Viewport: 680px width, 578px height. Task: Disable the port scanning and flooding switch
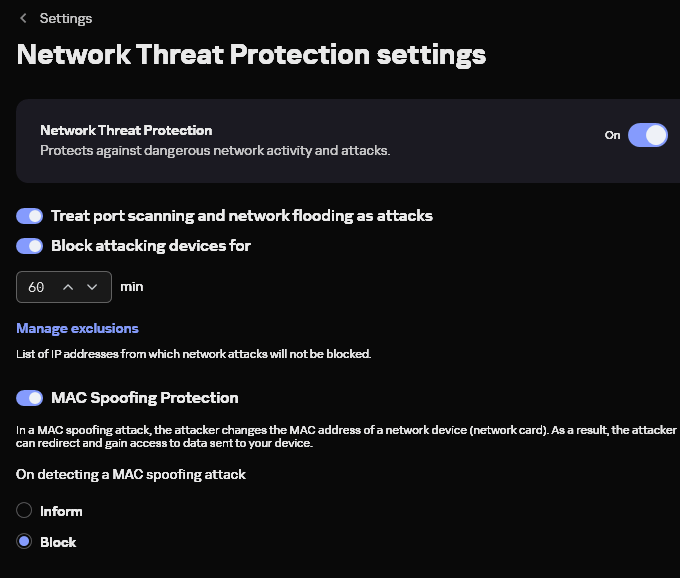click(30, 216)
